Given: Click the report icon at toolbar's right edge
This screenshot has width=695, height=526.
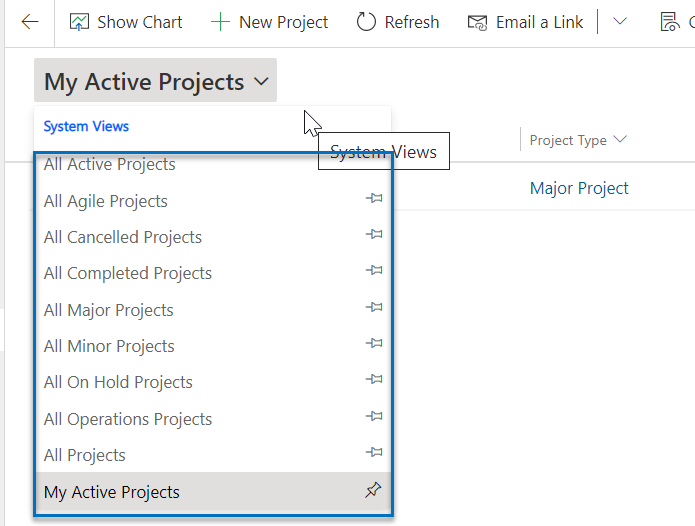Looking at the screenshot, I should [670, 22].
